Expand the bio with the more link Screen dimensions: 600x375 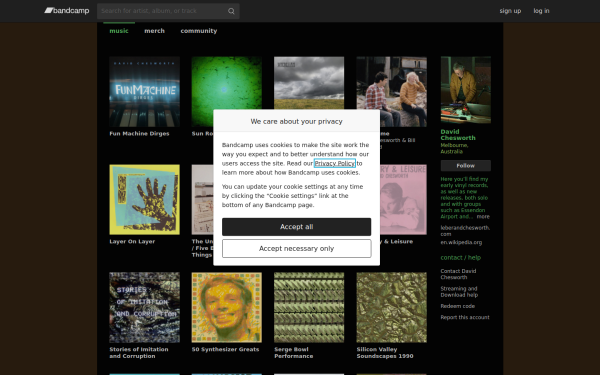click(x=483, y=217)
